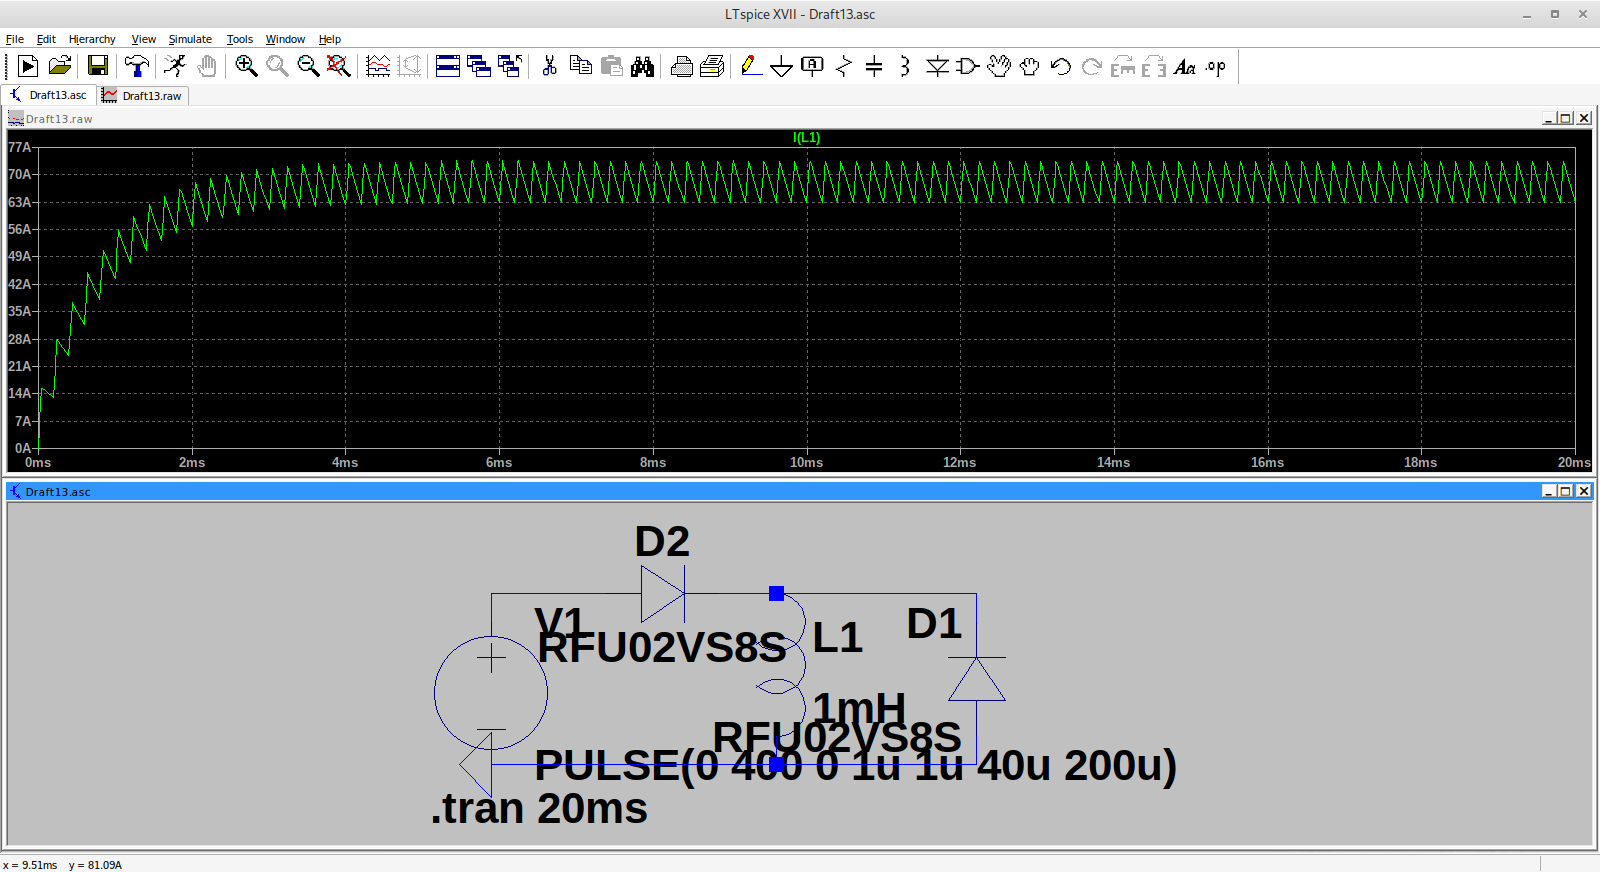Click the I(L1) trace label
Screen dimensions: 1600x872
[x=806, y=137]
